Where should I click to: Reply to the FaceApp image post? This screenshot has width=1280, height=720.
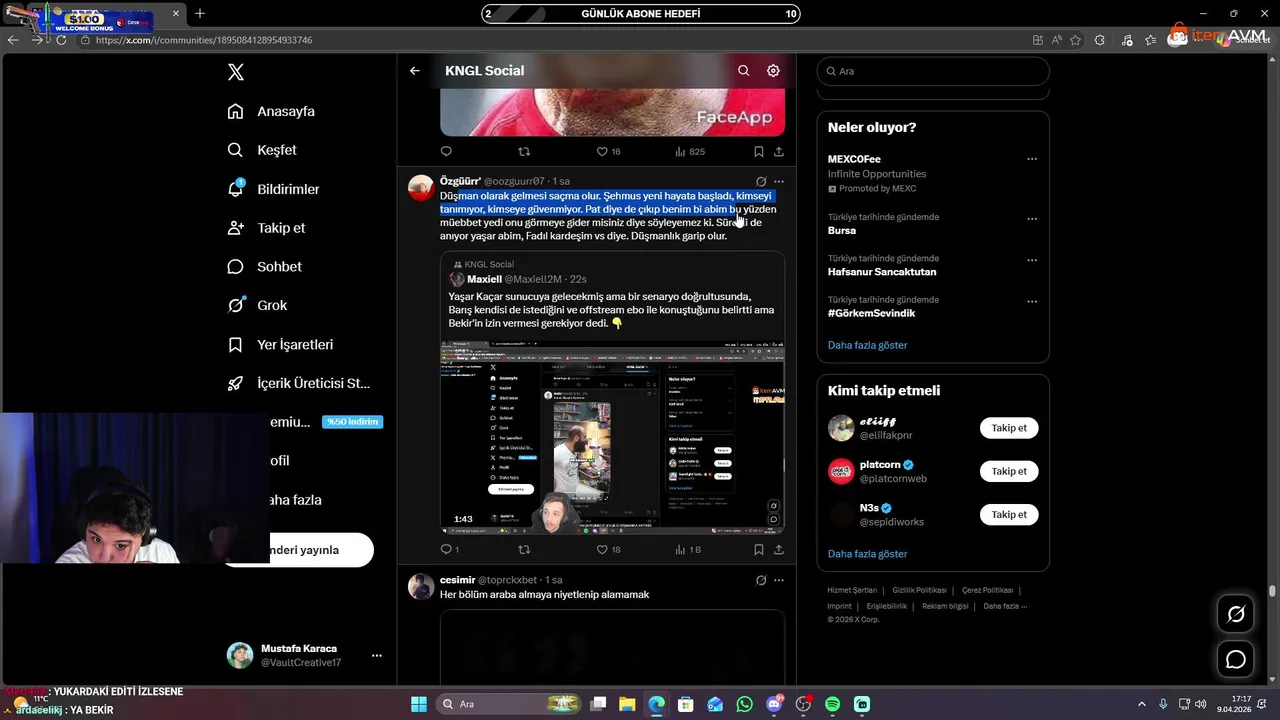tap(446, 152)
